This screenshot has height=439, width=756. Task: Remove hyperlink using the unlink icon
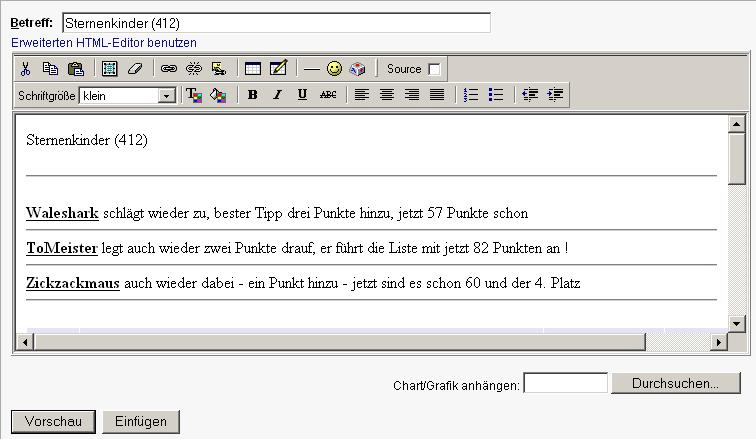[x=194, y=69]
